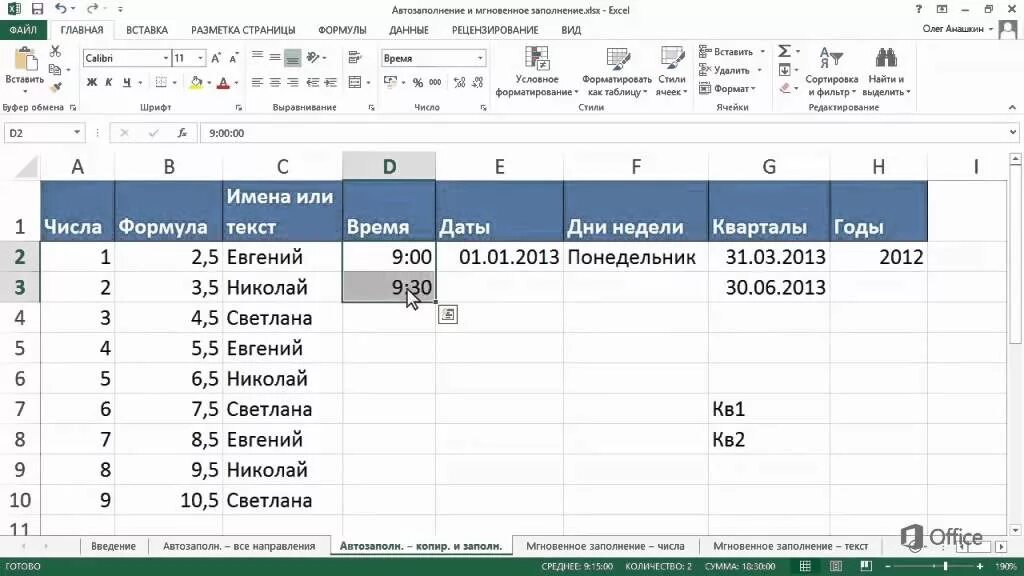
Task: Decrease font size with the small A
Action: point(234,58)
